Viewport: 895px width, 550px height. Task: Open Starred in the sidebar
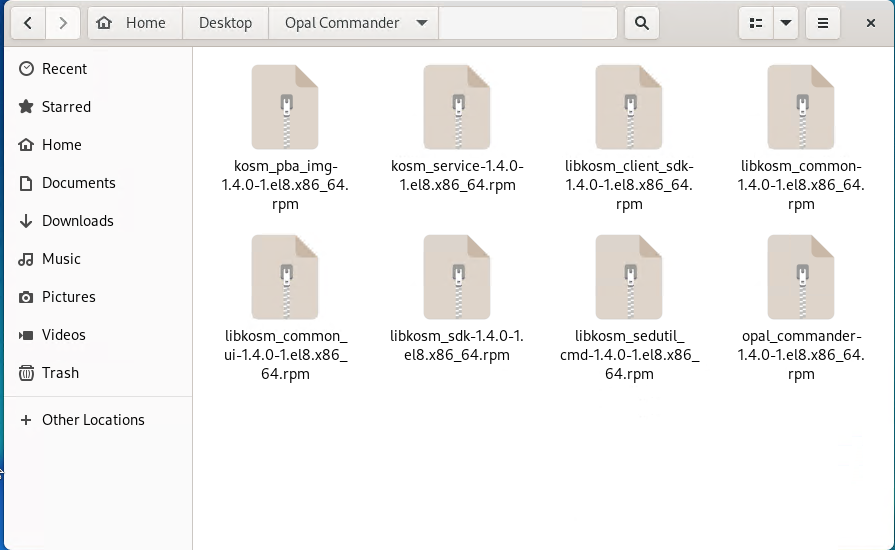click(x=98, y=107)
